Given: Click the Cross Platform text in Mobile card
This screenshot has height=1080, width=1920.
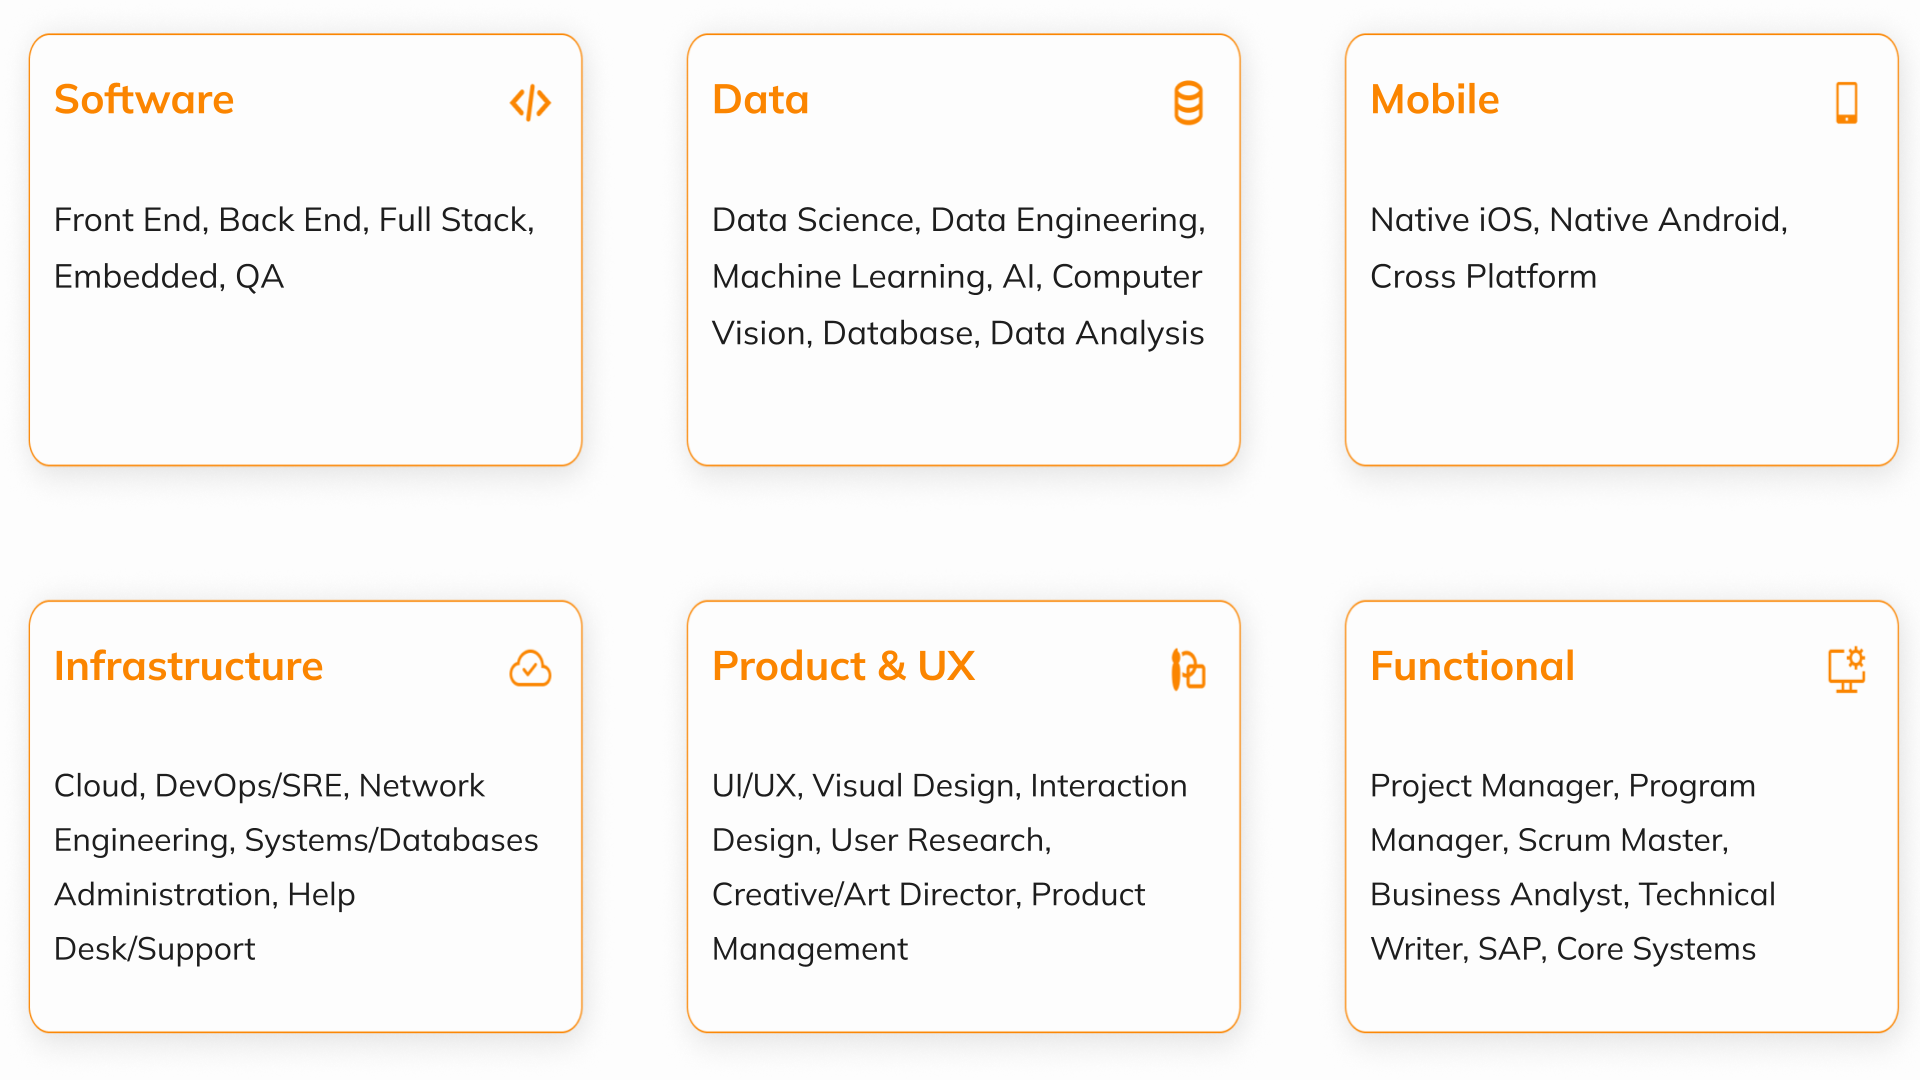Looking at the screenshot, I should [x=1483, y=277].
